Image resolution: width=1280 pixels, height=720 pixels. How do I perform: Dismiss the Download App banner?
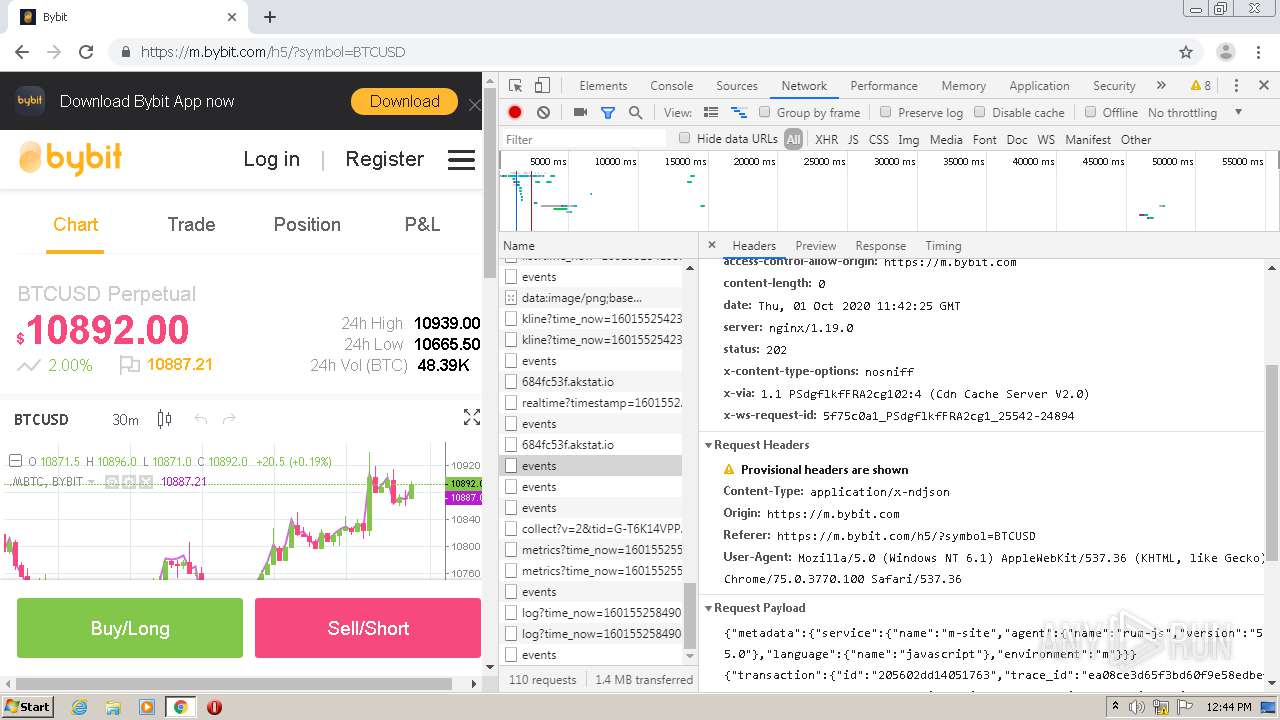click(474, 104)
